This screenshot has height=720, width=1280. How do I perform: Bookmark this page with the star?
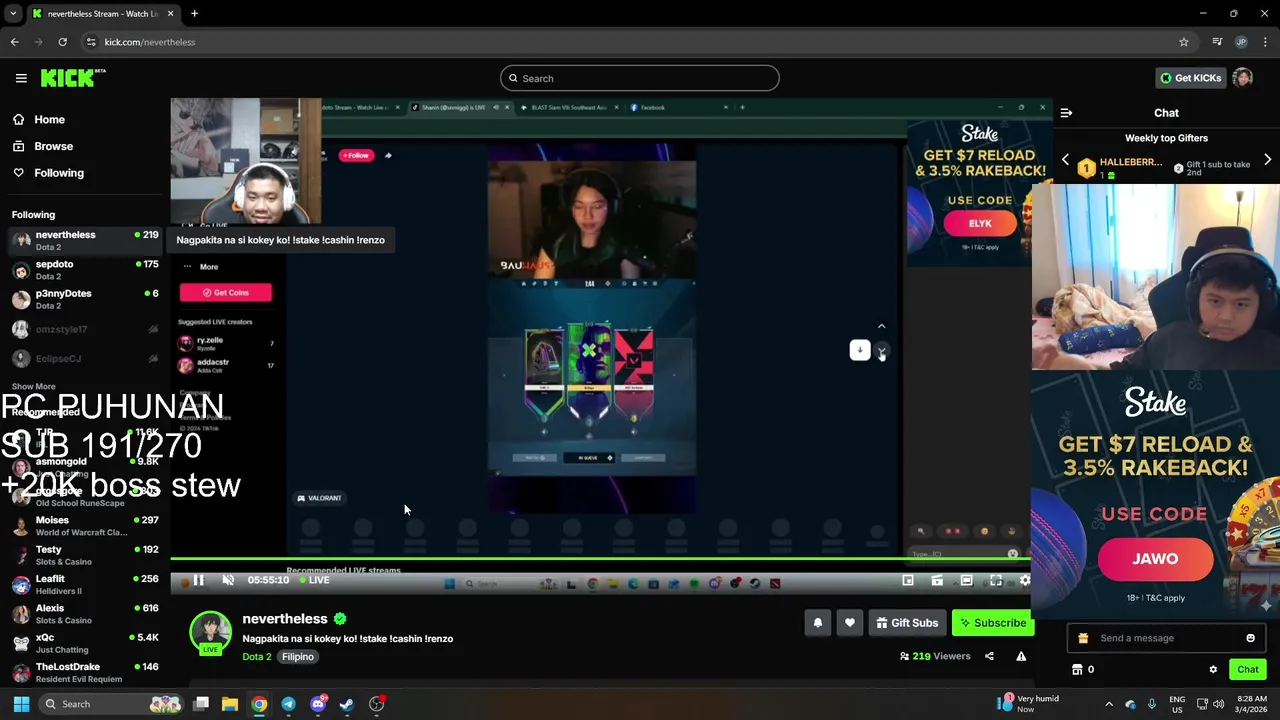(x=1184, y=42)
